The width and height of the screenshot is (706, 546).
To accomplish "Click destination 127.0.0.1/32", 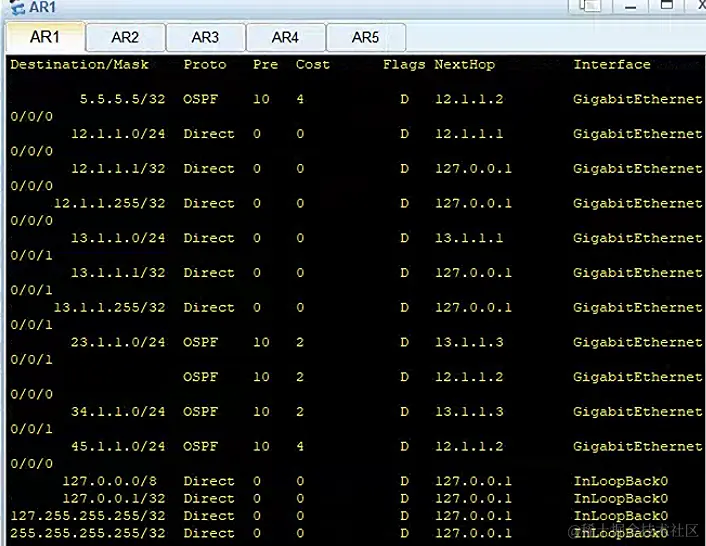I will coord(114,498).
